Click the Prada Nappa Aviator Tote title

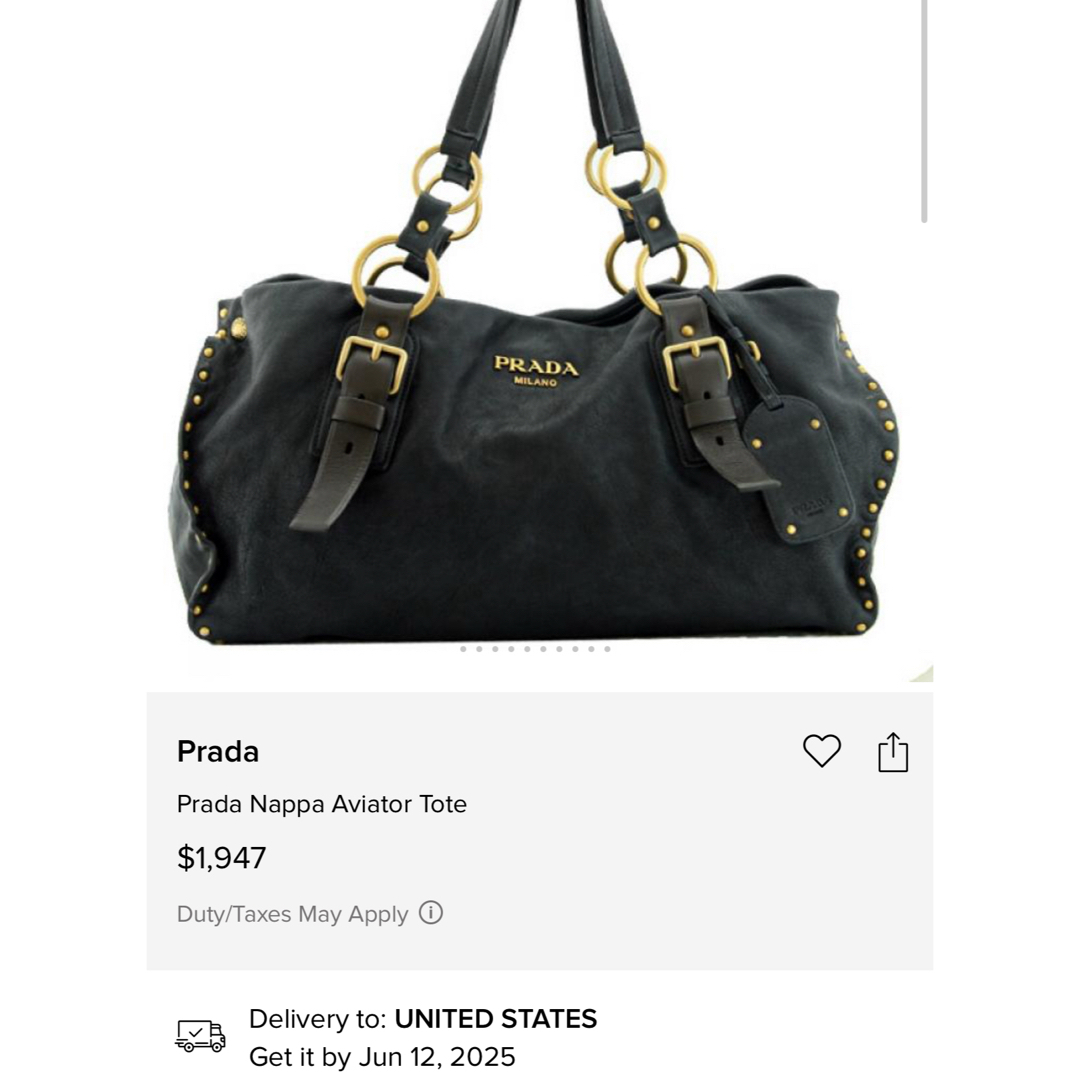click(322, 804)
